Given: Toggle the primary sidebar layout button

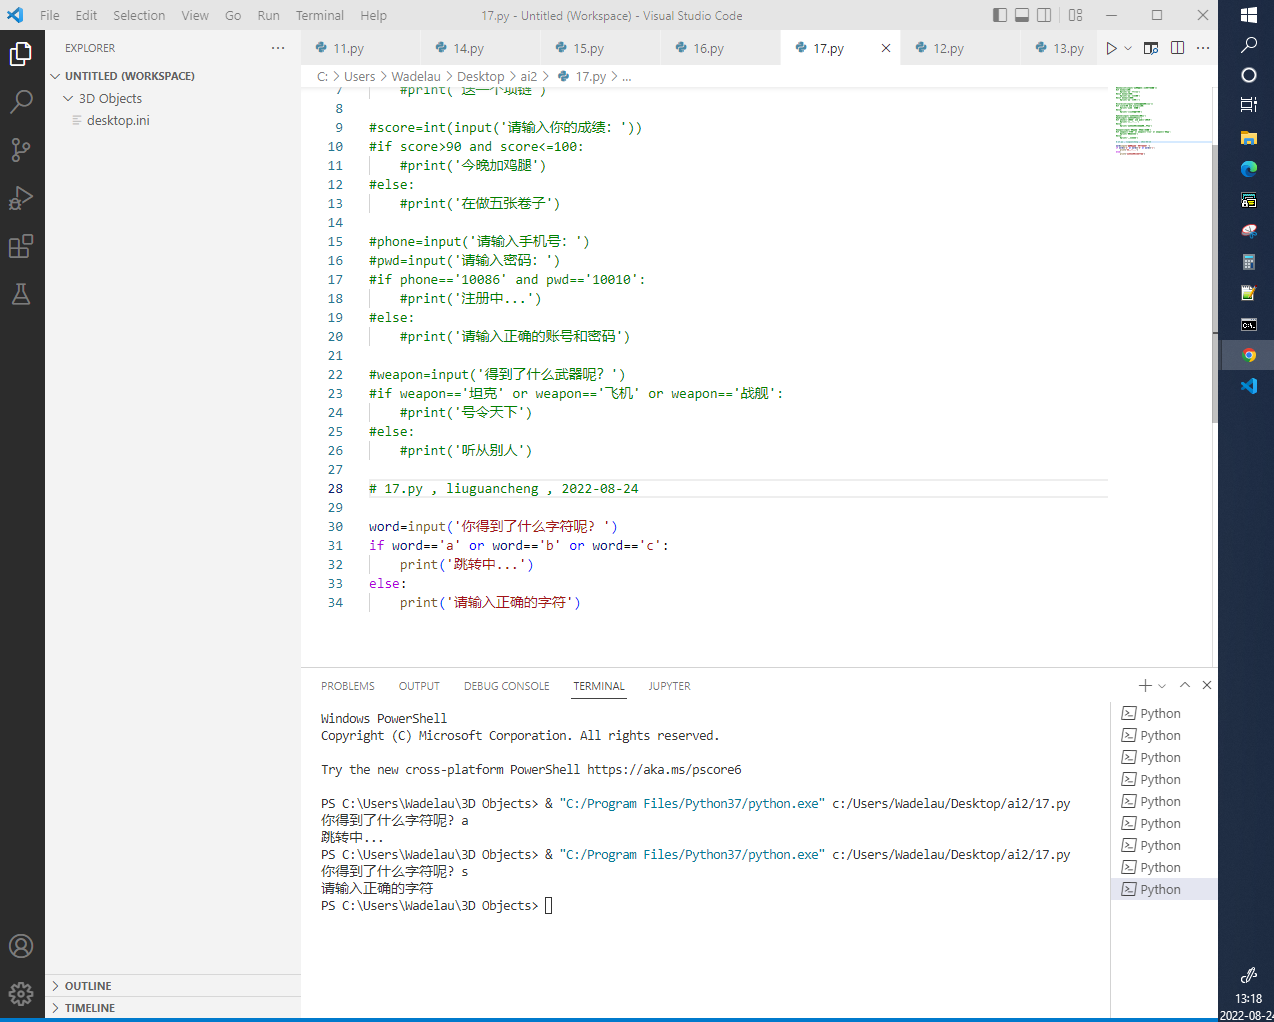Looking at the screenshot, I should tap(1000, 15).
